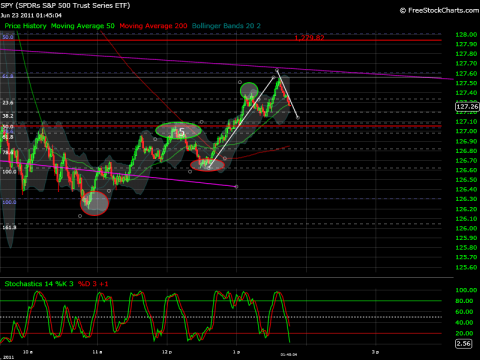Click the 11 a time axis label
Screen dimensions: 480x360
(98, 352)
